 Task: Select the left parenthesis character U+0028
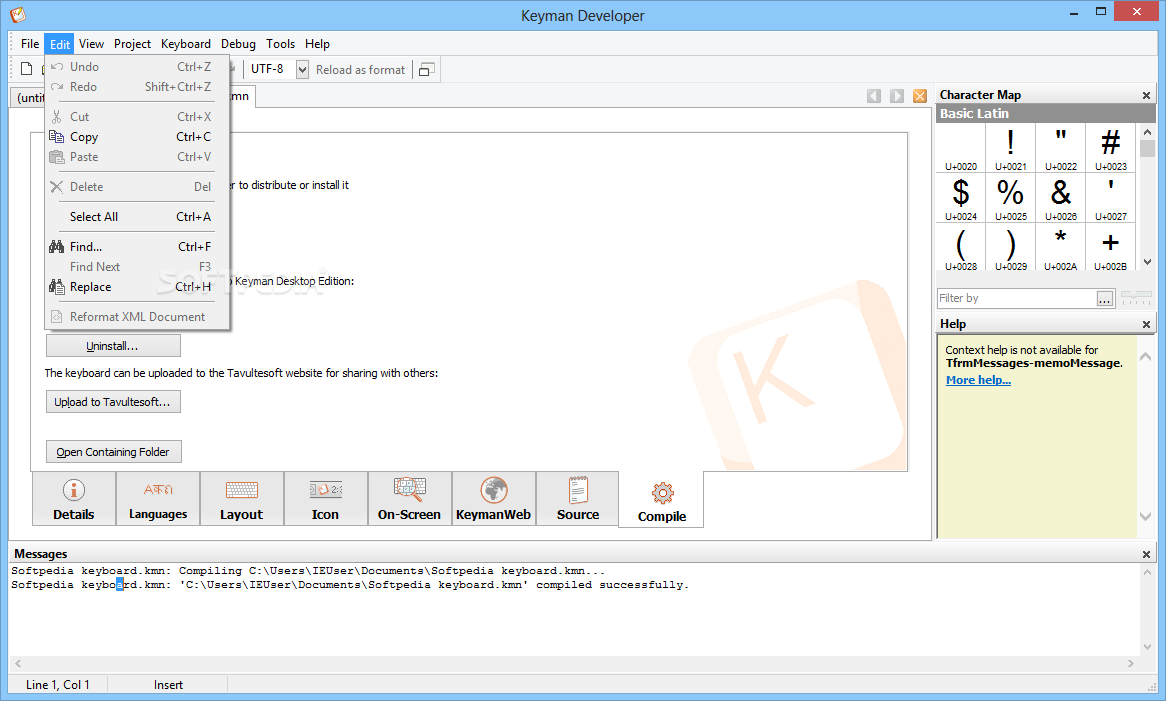(x=961, y=247)
